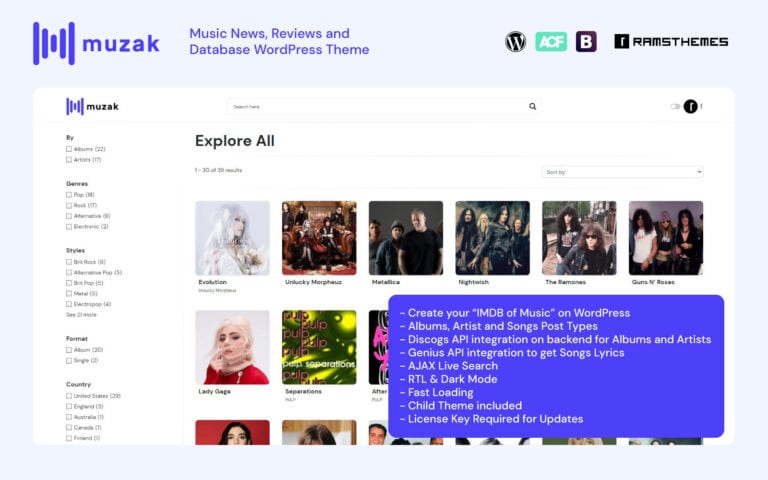
Task: Click the Evolution title link
Action: [213, 282]
